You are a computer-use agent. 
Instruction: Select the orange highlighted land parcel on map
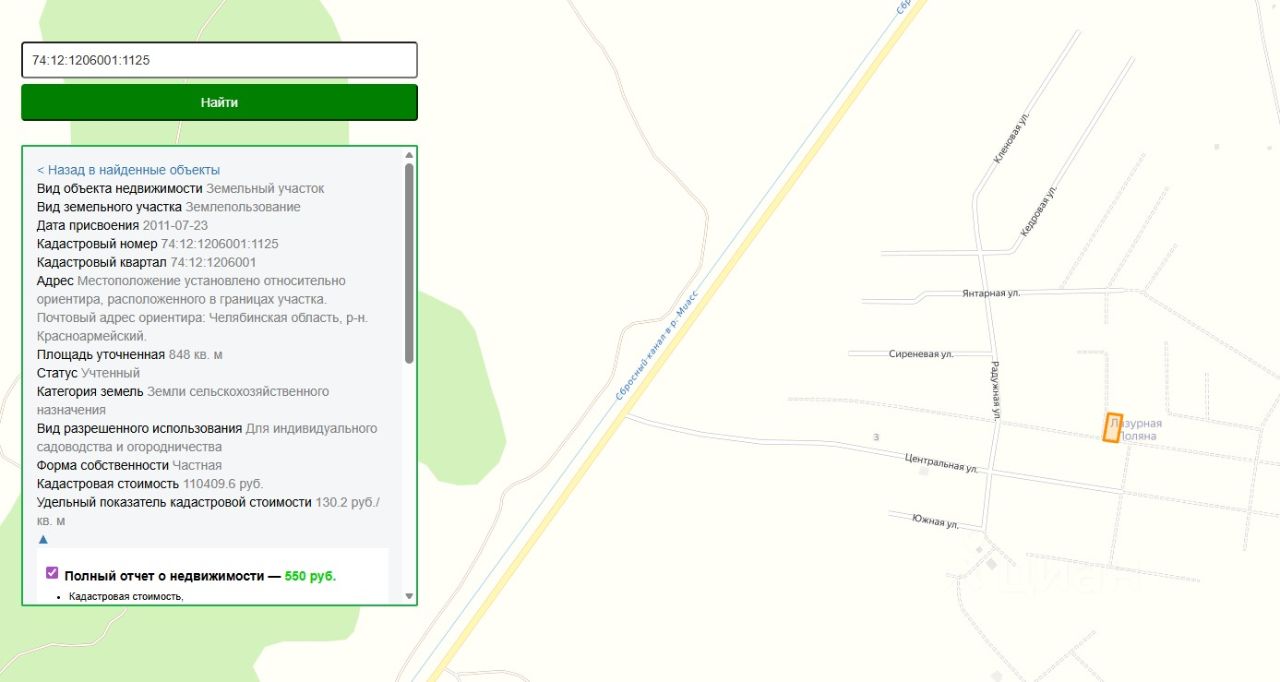[1113, 428]
